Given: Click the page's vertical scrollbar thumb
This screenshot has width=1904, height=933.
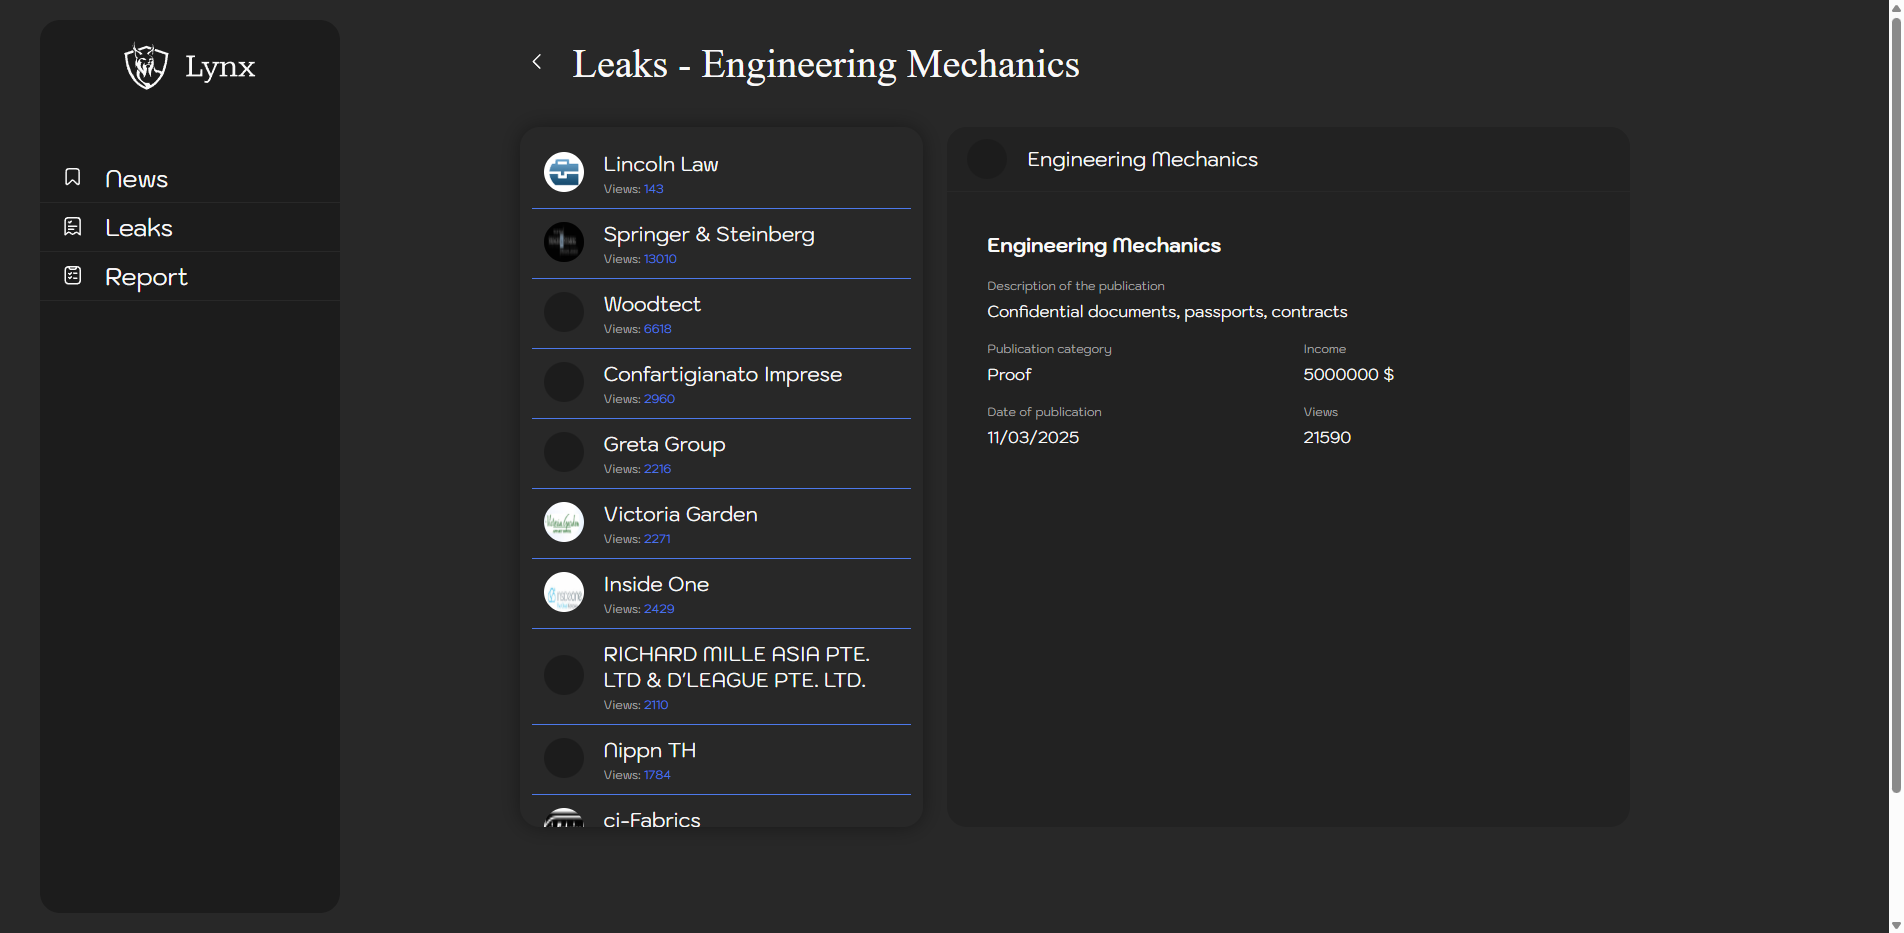Looking at the screenshot, I should (1895, 400).
